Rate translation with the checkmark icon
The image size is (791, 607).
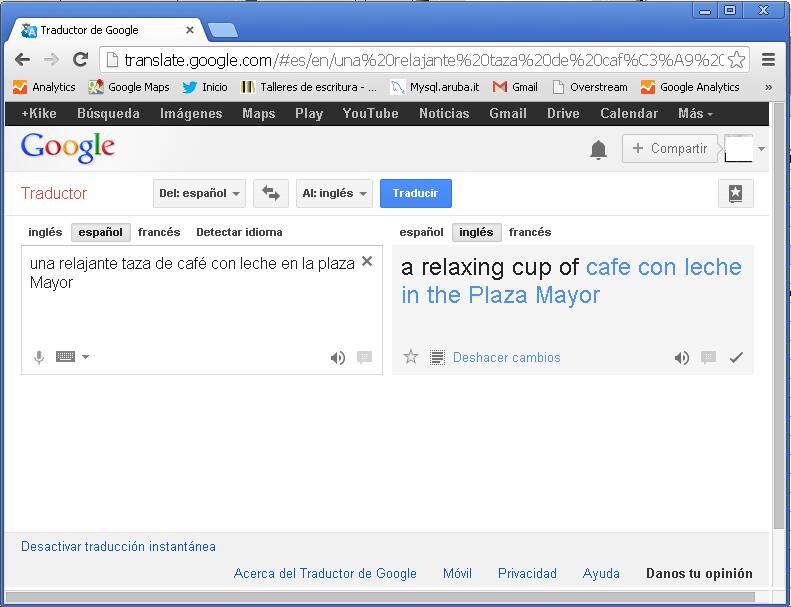click(x=736, y=357)
